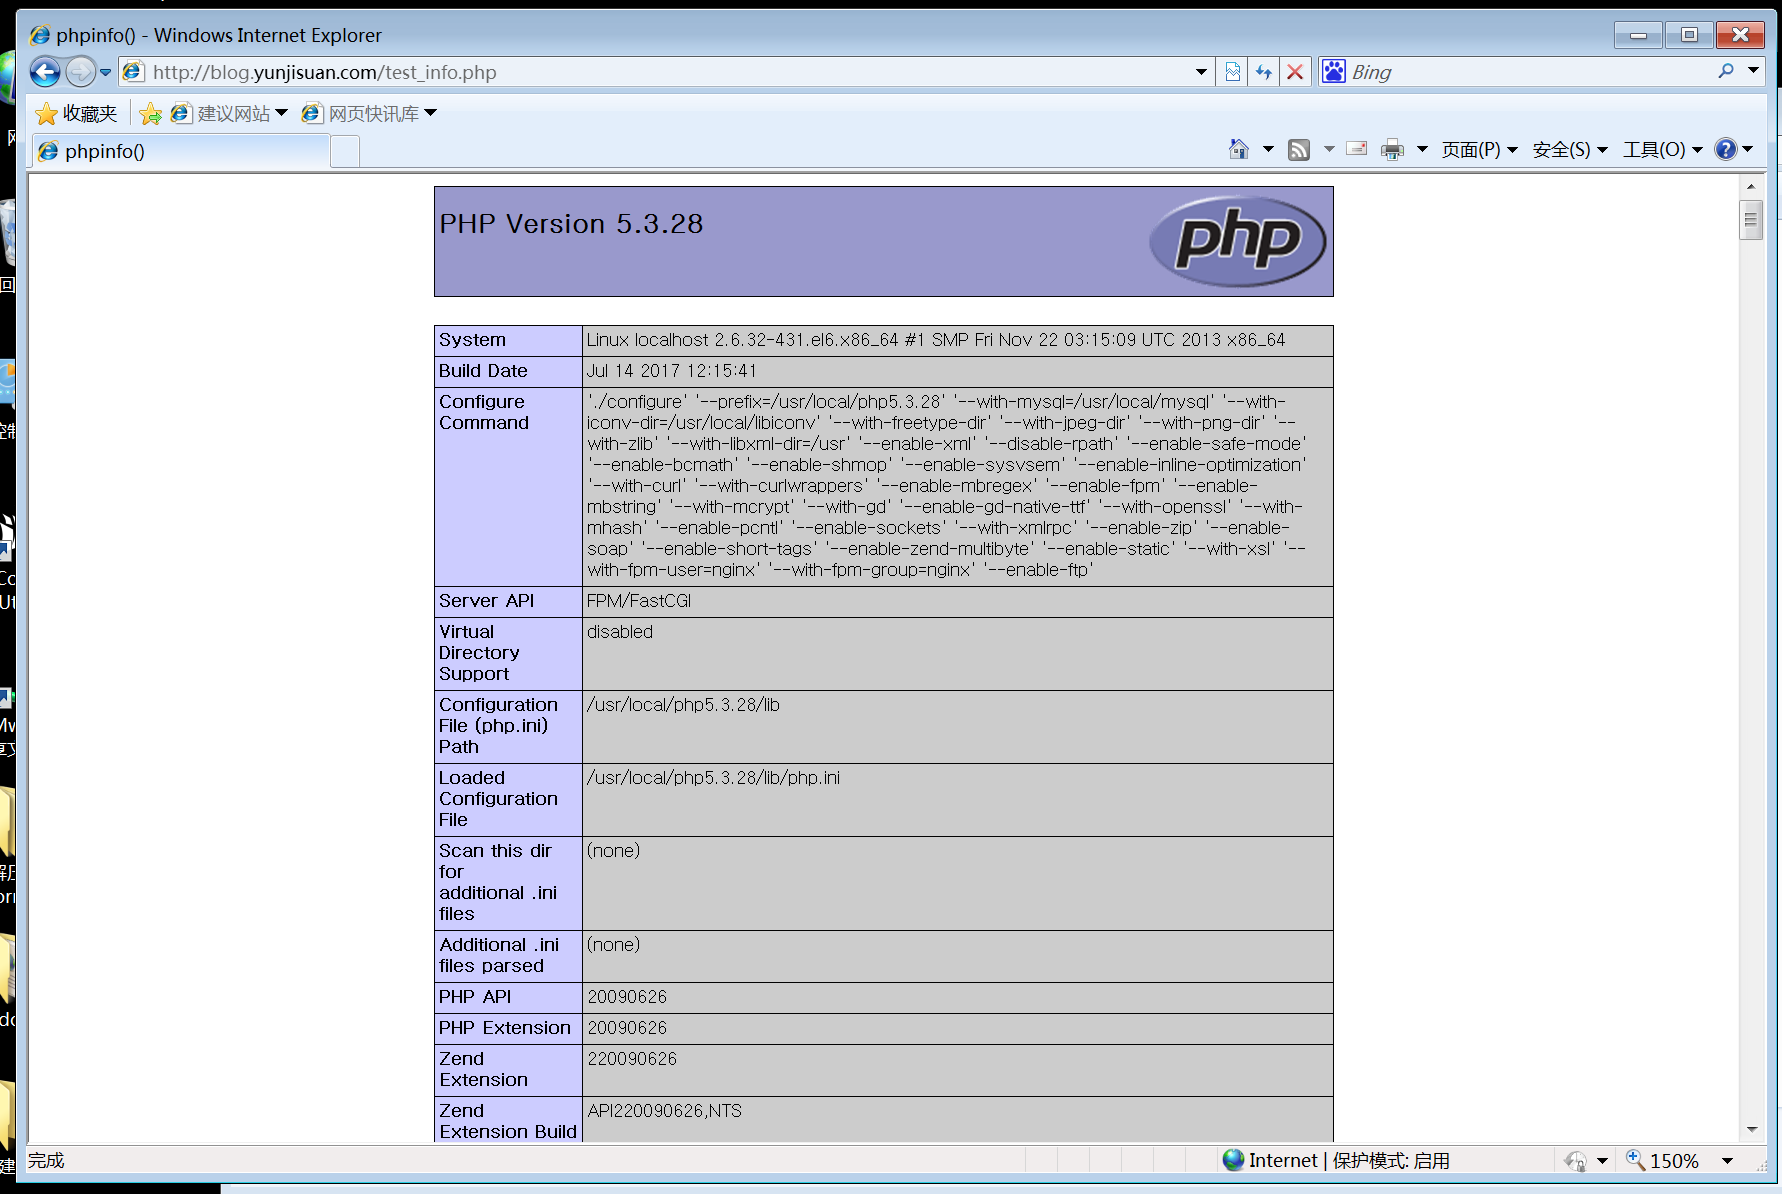
Task: Open the 收藏夹 Favorites button
Action: pyautogui.click(x=77, y=114)
